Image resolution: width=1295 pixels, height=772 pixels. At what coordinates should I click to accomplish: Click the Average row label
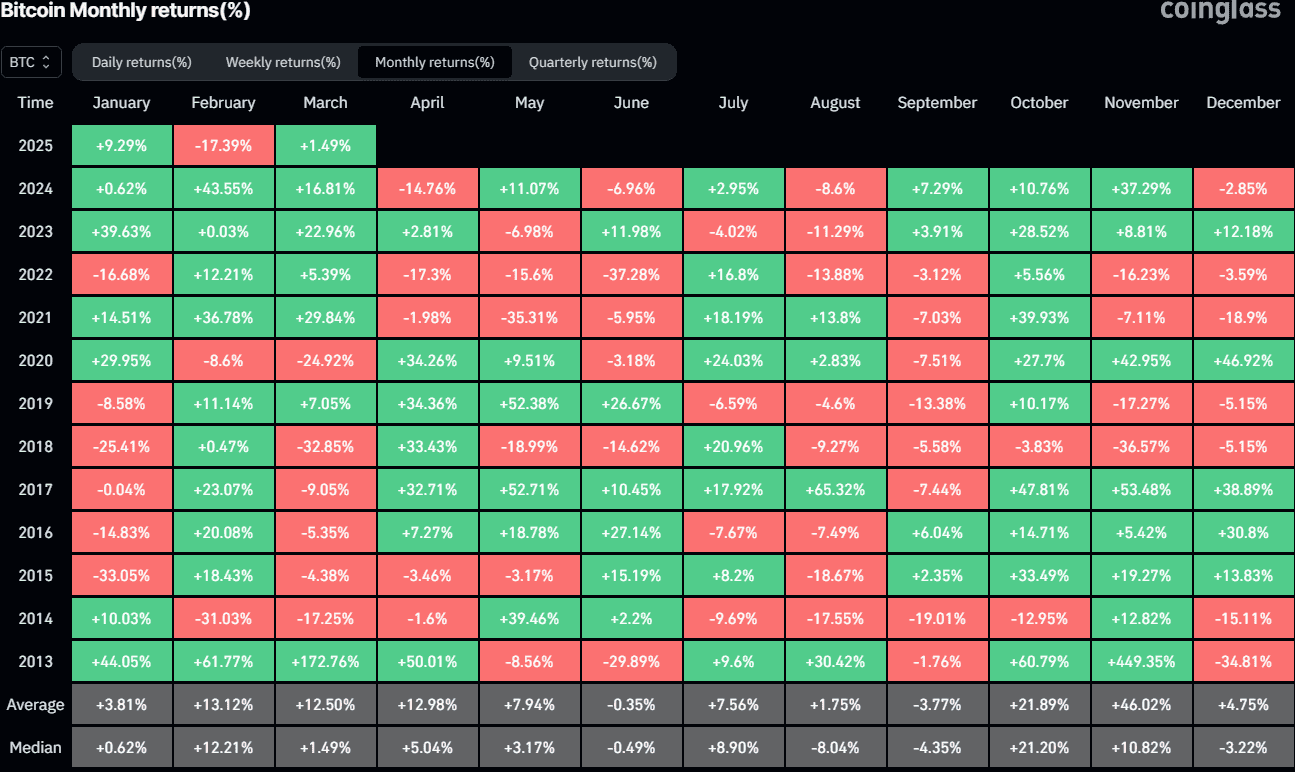pos(35,704)
